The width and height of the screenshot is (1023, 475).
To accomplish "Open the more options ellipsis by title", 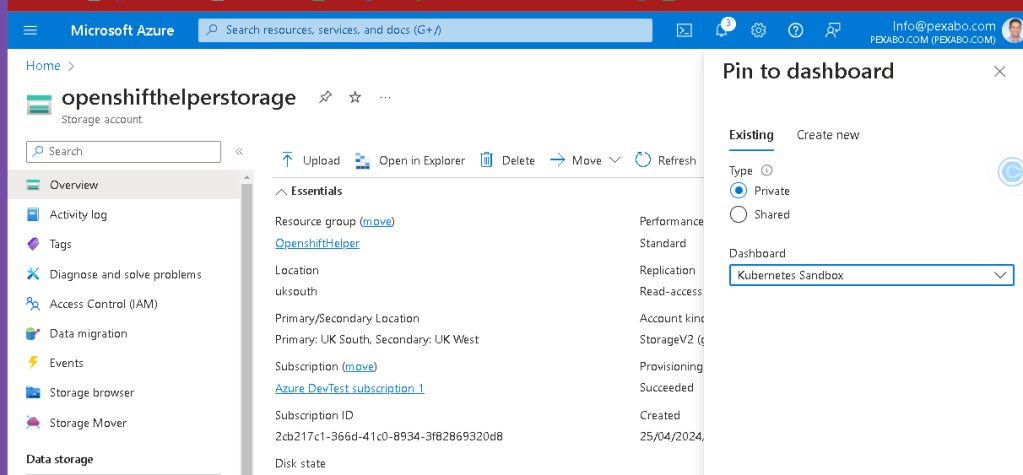I will pos(385,98).
